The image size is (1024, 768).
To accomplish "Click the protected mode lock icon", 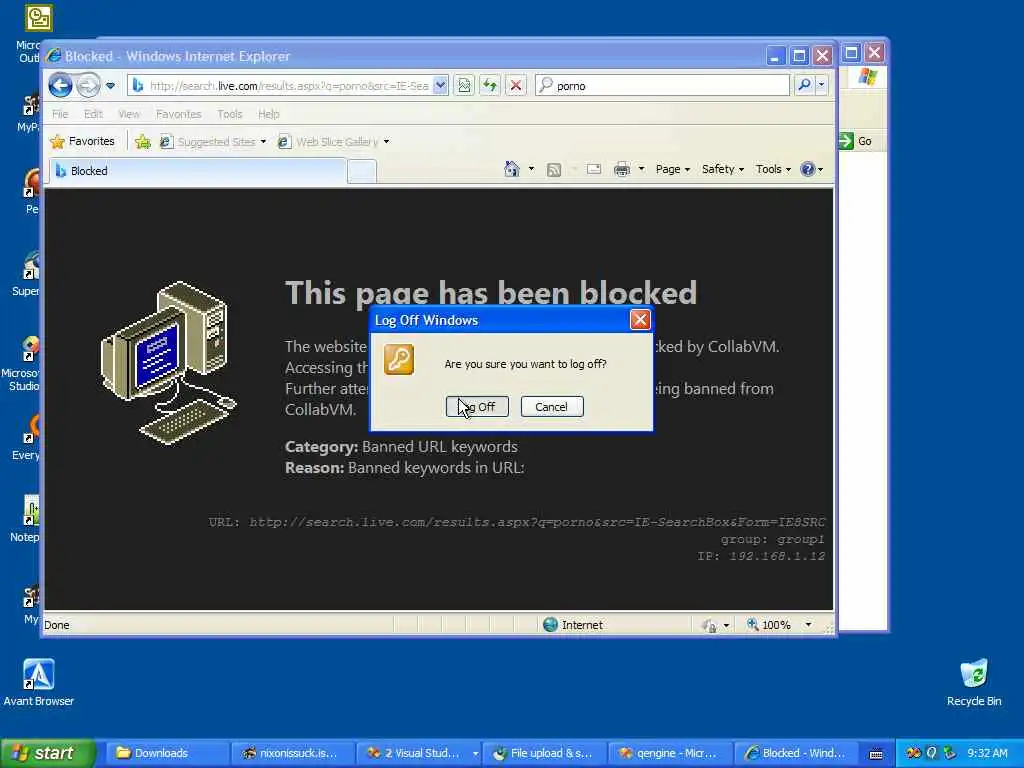I will 709,626.
